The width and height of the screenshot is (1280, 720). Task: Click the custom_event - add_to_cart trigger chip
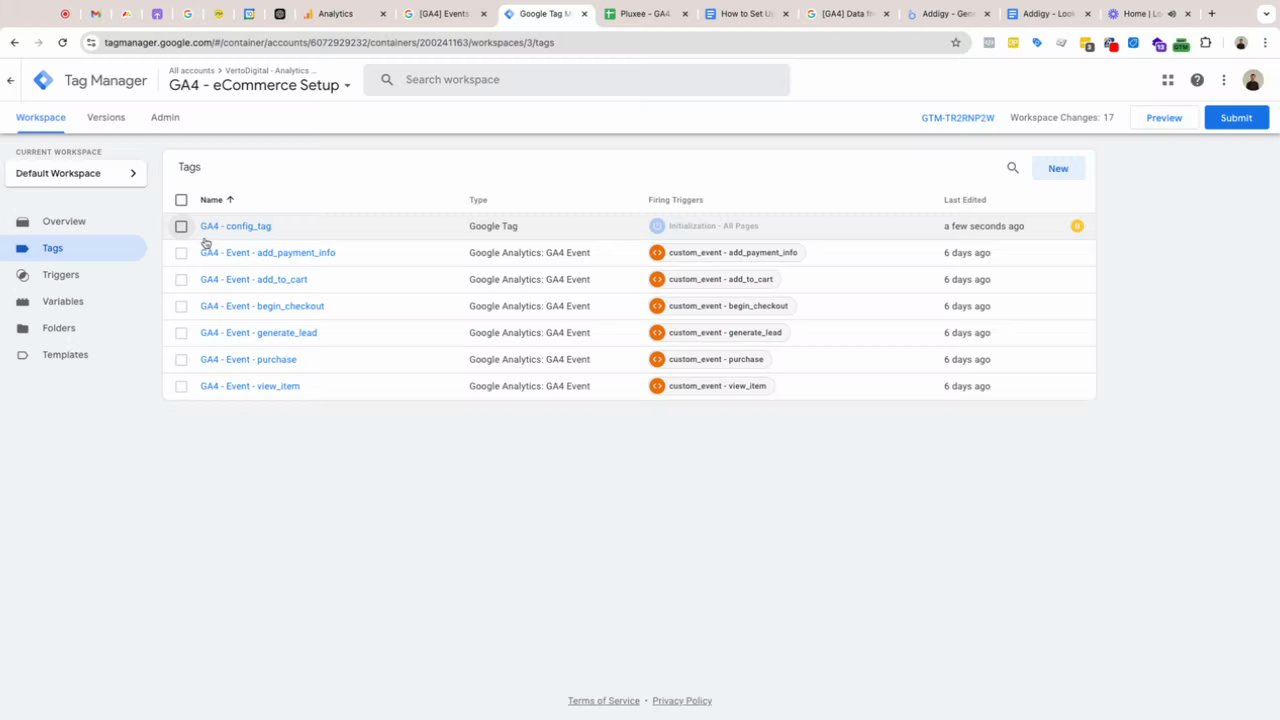pos(715,279)
